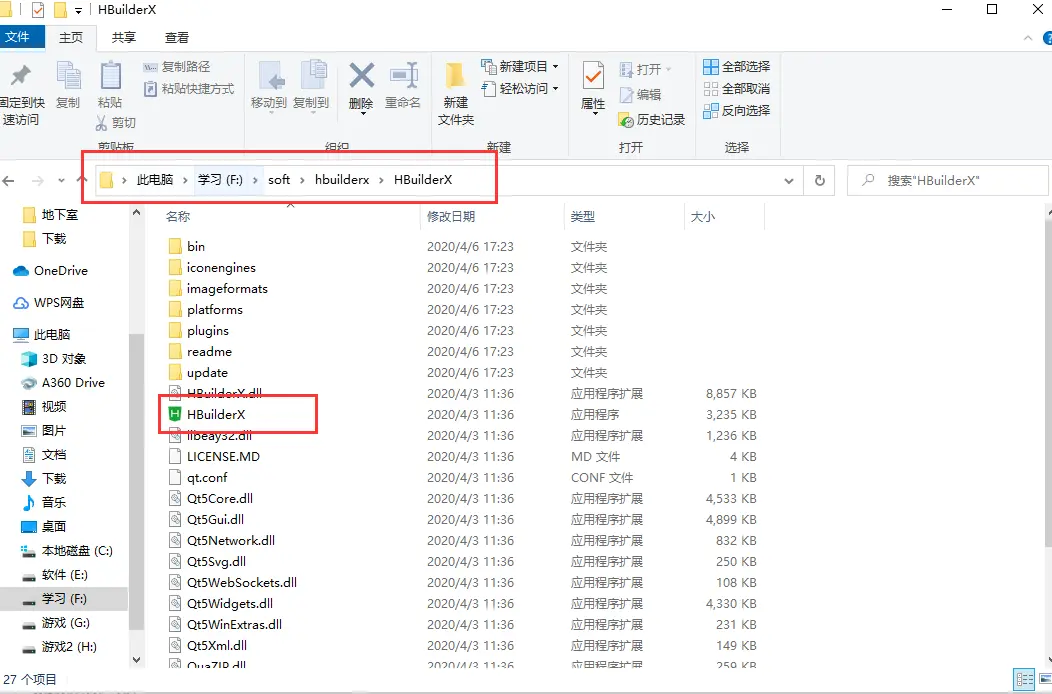Image resolution: width=1052 pixels, height=694 pixels.
Task: Click Select None (全部取消) in the ribbon
Action: coord(737,89)
